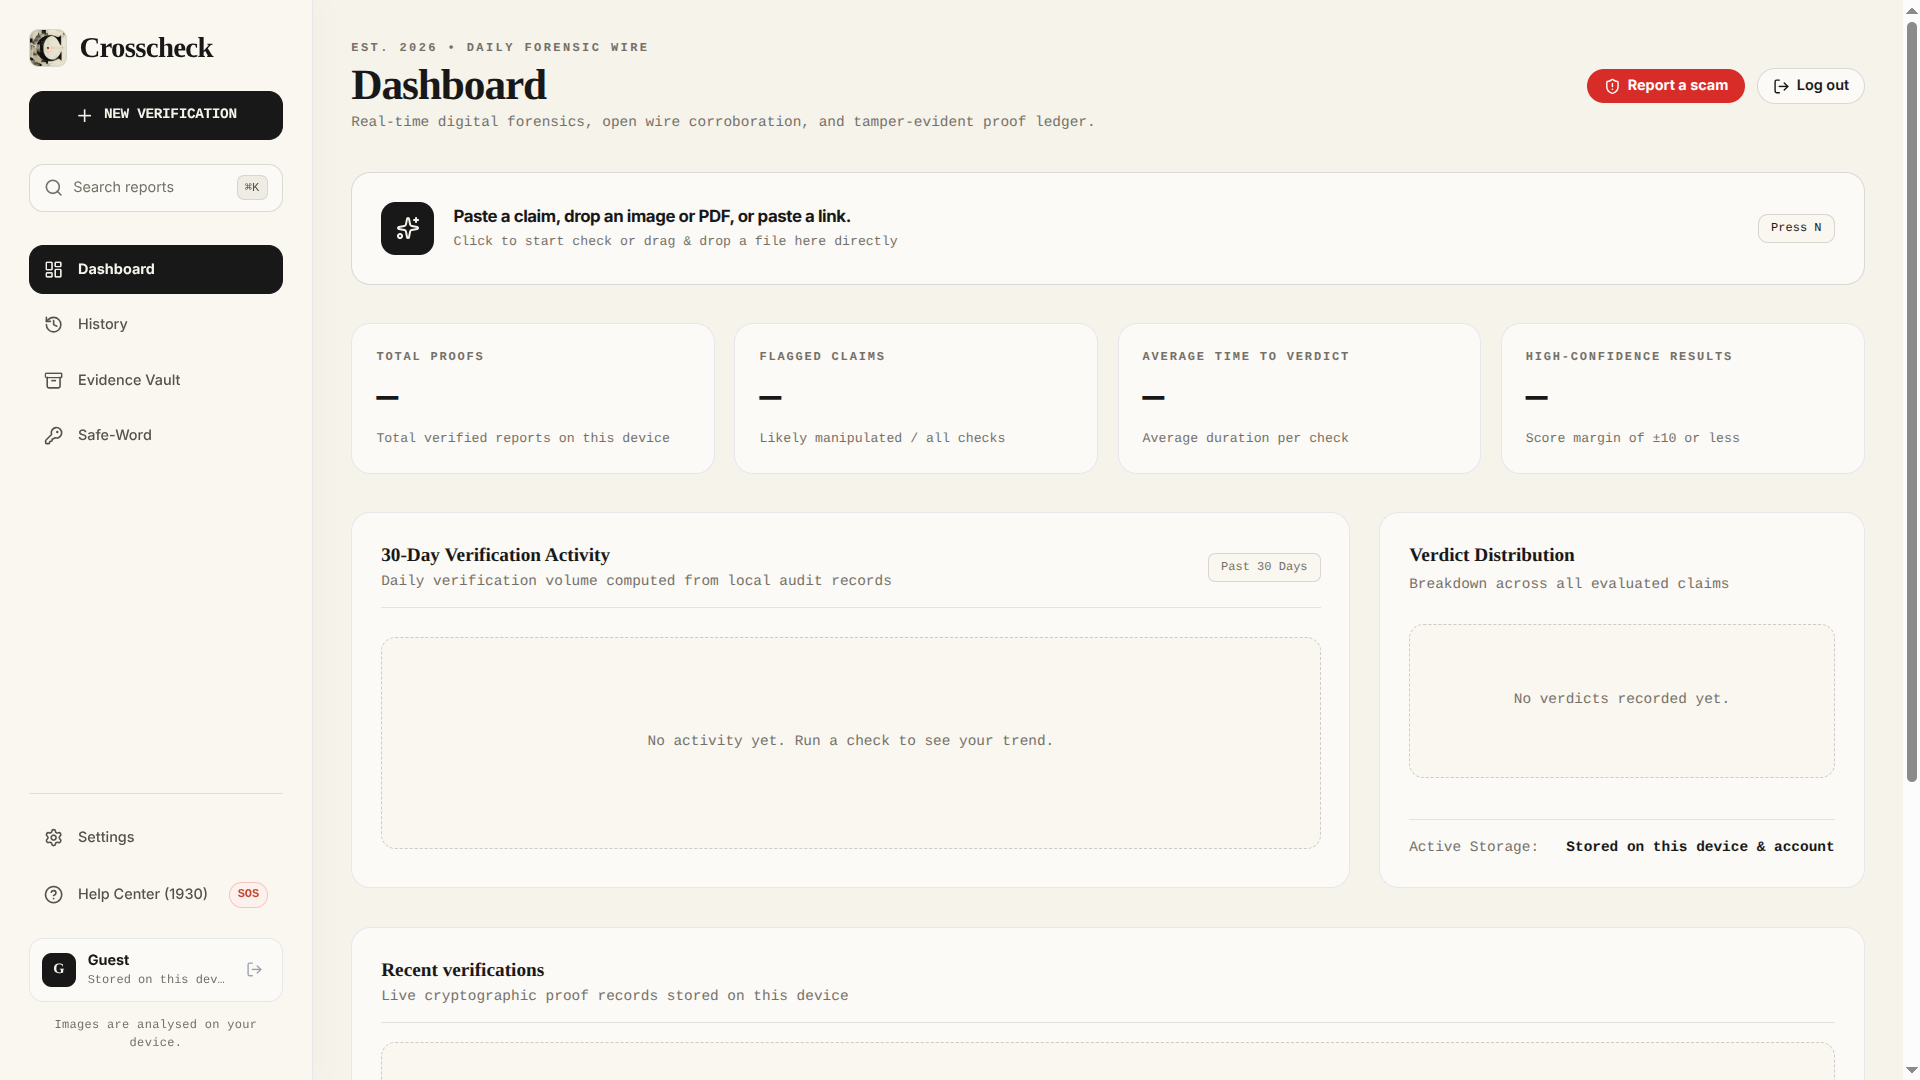
Task: Click the sign-out icon beside Guest
Action: tap(255, 970)
